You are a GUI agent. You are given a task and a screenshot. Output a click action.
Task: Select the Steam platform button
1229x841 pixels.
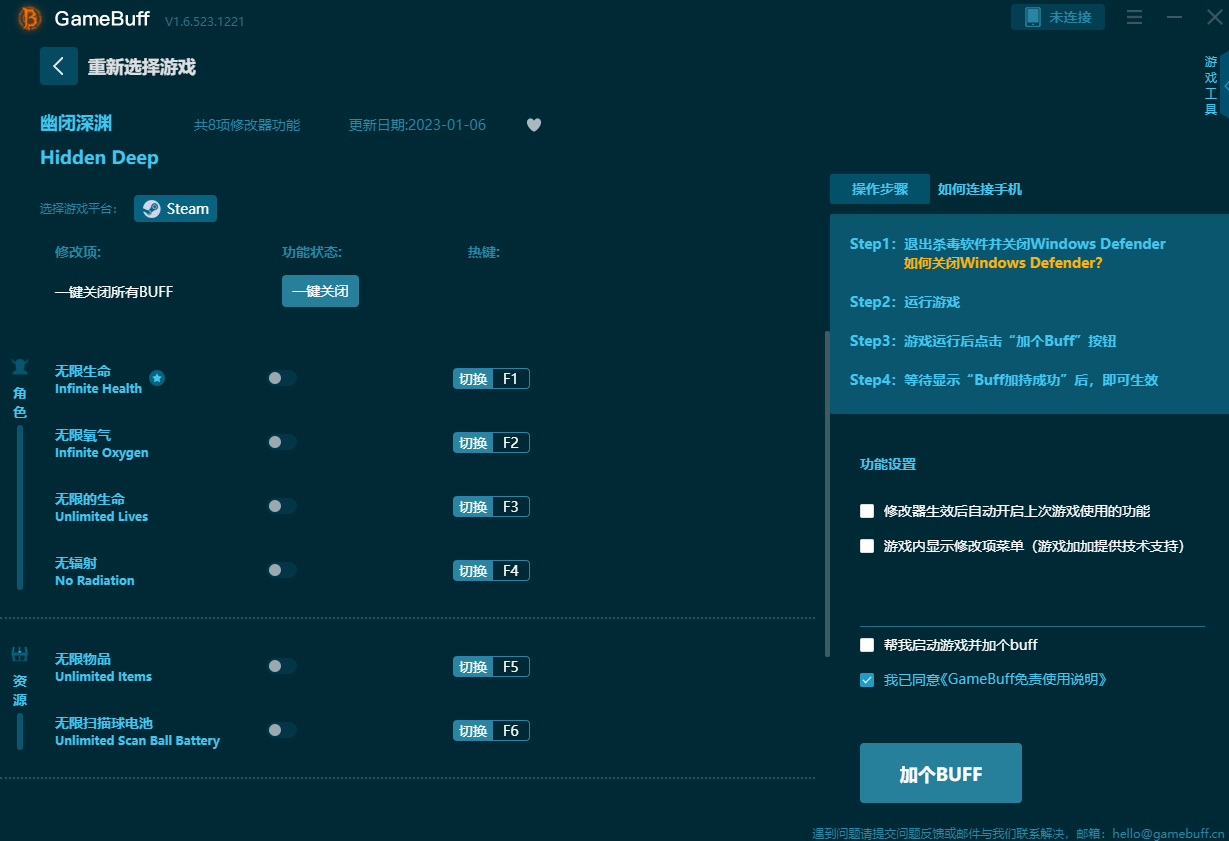point(175,209)
